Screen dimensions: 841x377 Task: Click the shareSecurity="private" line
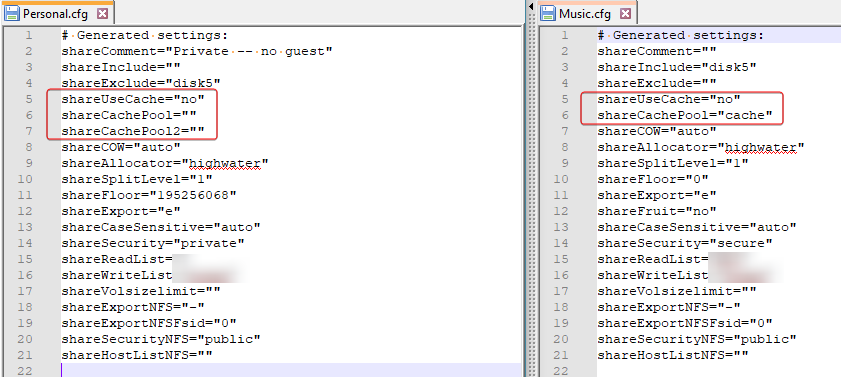(153, 243)
